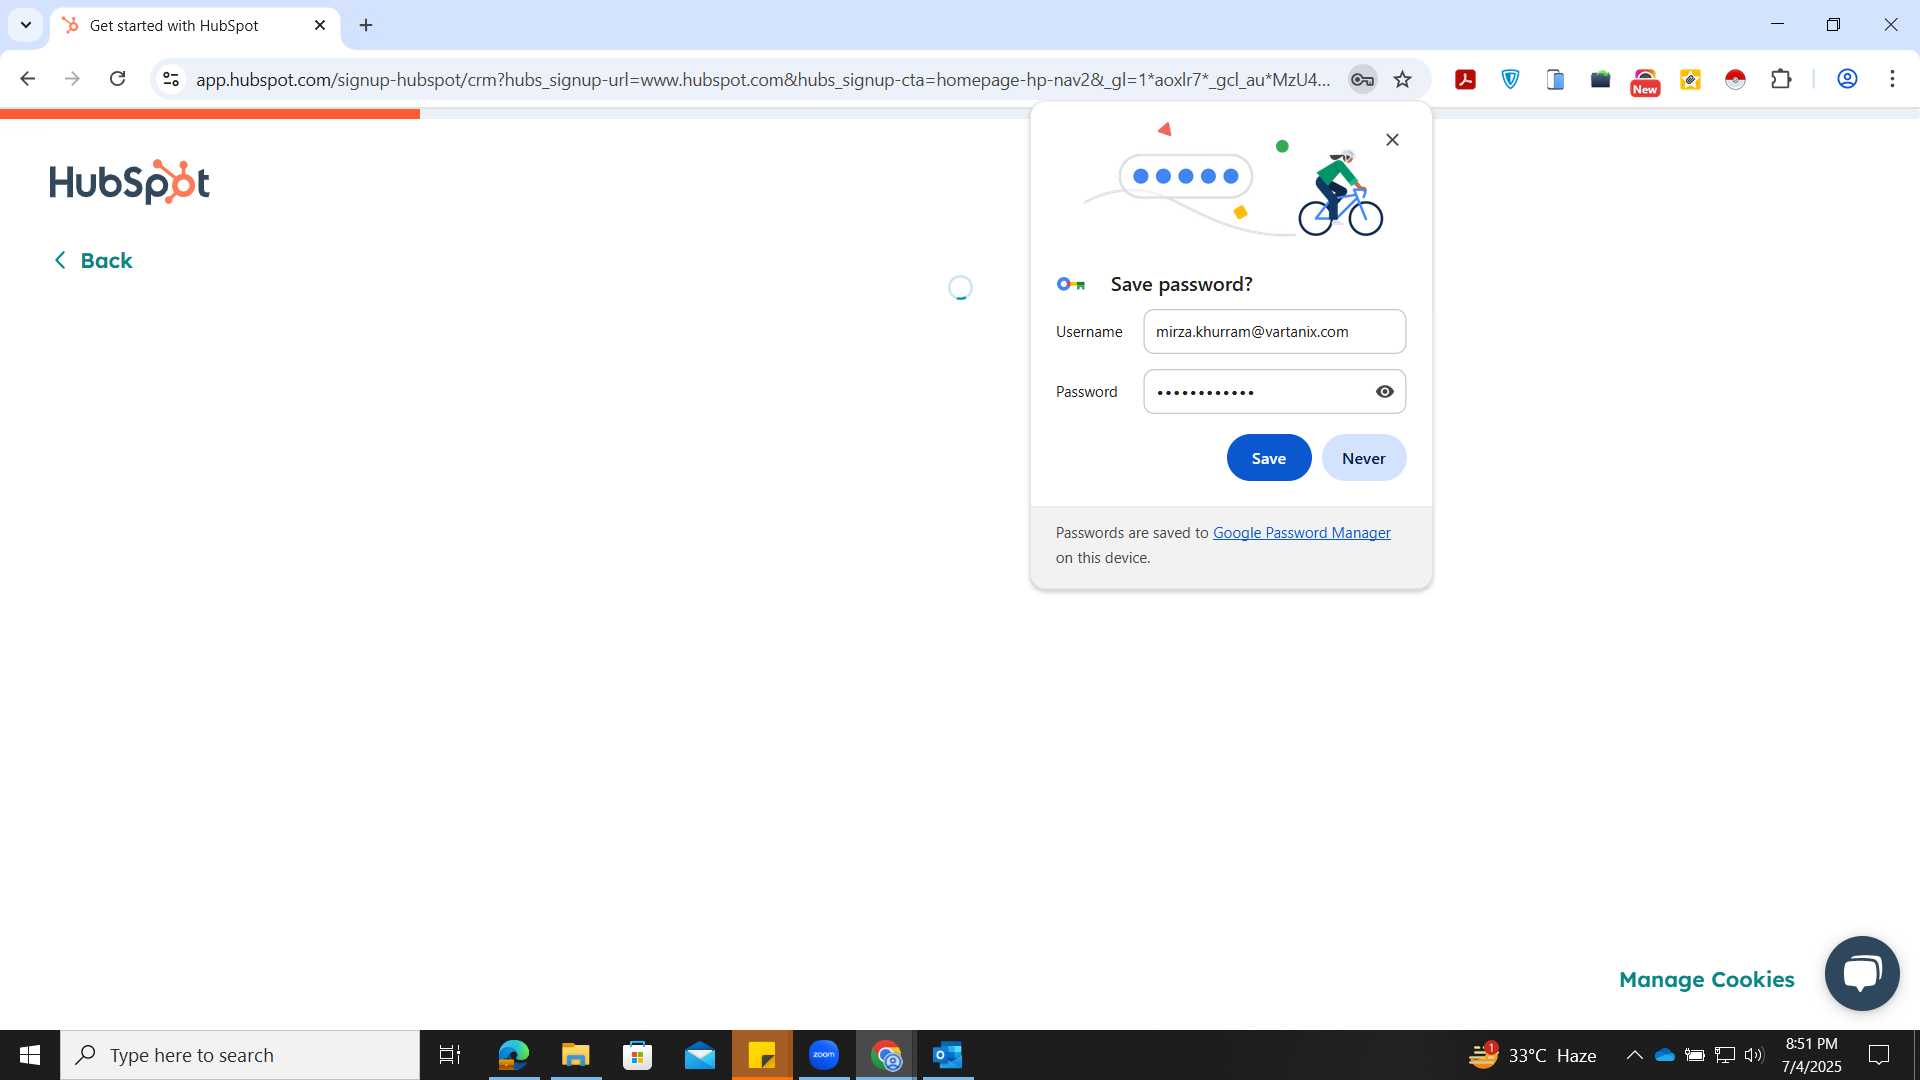Open OneDrive tray icon
This screenshot has height=1080, width=1920.
pos(1664,1055)
